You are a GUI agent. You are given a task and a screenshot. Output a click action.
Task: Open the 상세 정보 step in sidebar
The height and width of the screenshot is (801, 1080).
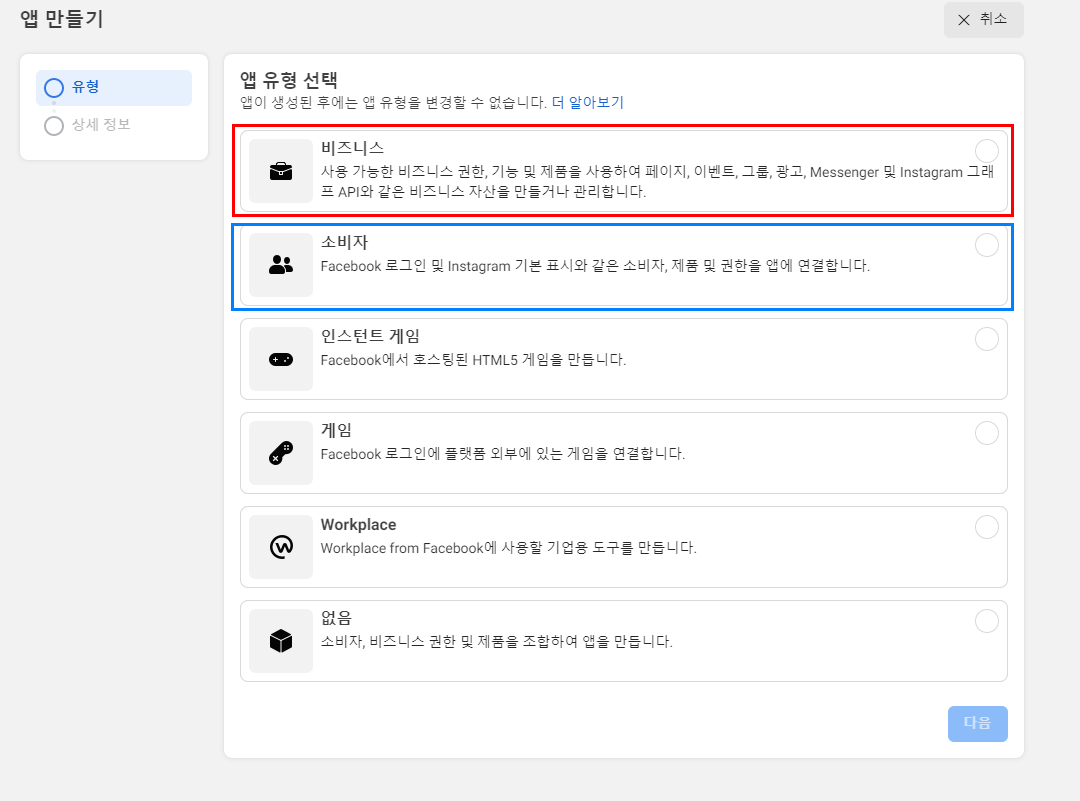[114, 125]
